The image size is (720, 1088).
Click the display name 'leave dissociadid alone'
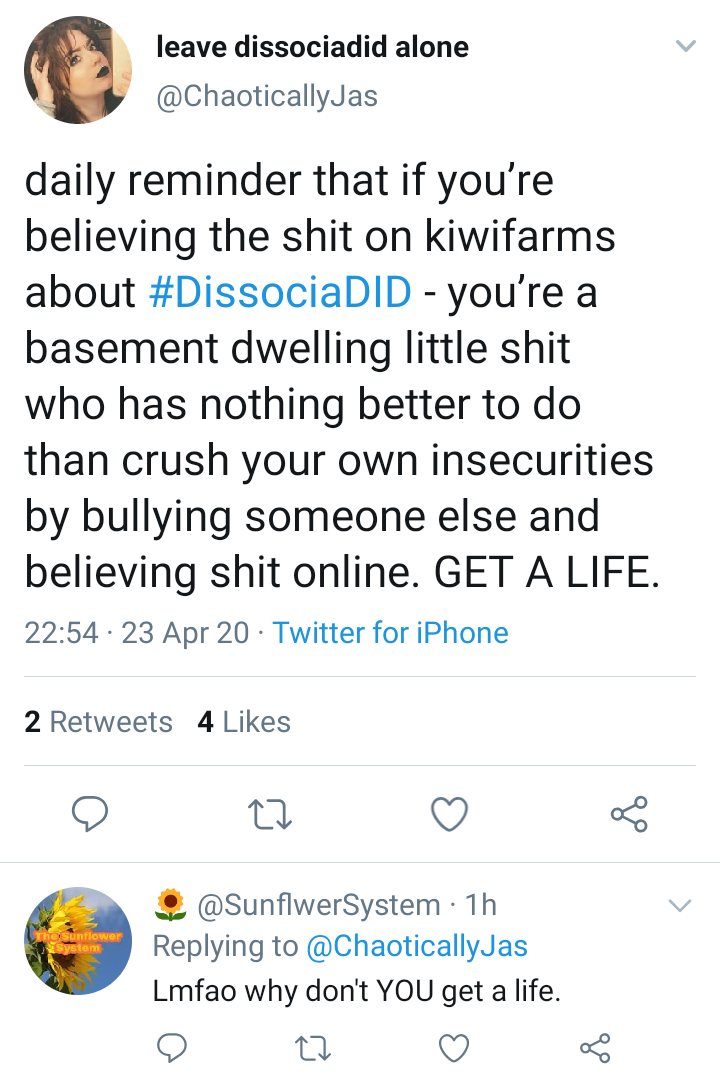(x=313, y=46)
